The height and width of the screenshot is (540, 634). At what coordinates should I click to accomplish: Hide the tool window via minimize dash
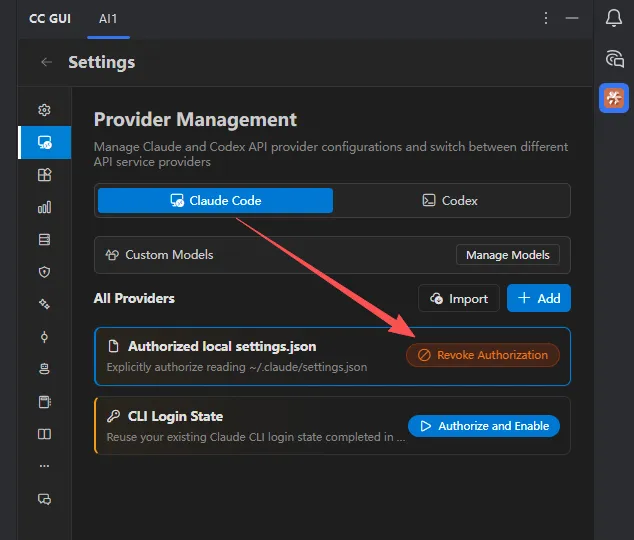tap(572, 18)
